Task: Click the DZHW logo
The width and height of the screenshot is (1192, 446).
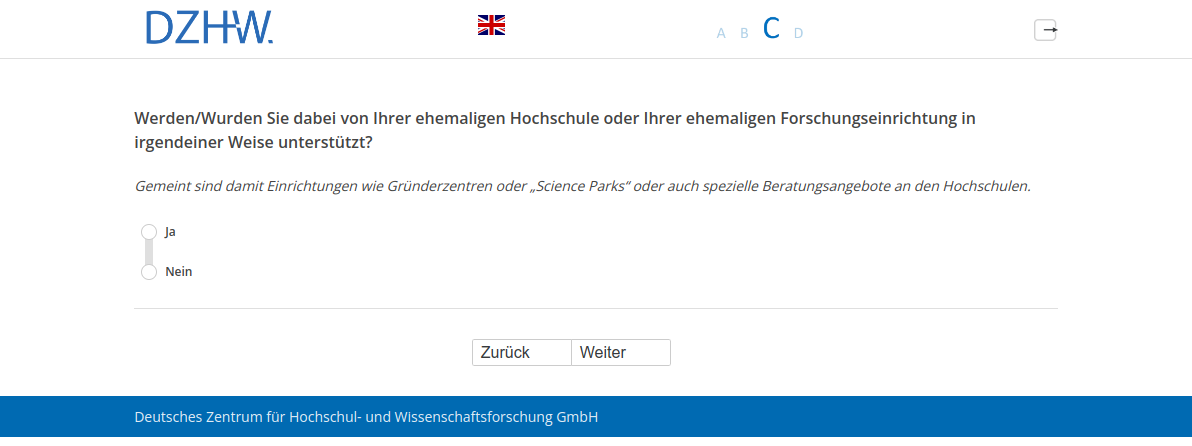Action: (209, 28)
